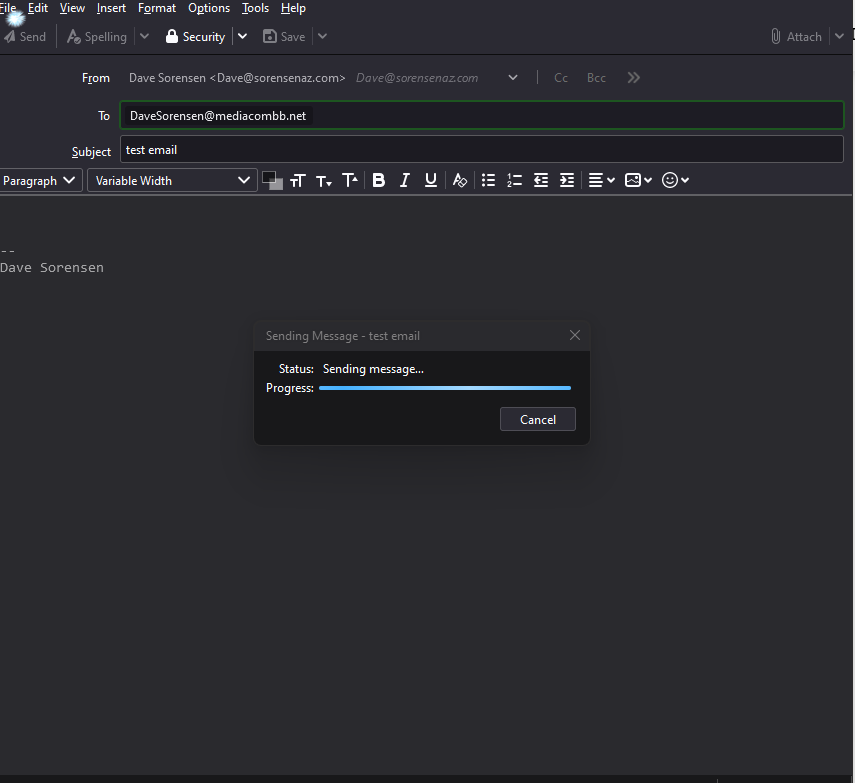Attach a file with the paperclip

(796, 37)
